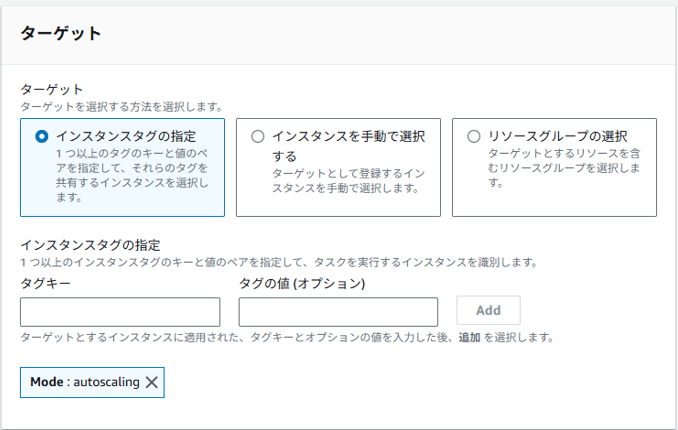The height and width of the screenshot is (430, 678).
Task: Click description text under インスタンスタグの指定 card
Action: point(132,175)
